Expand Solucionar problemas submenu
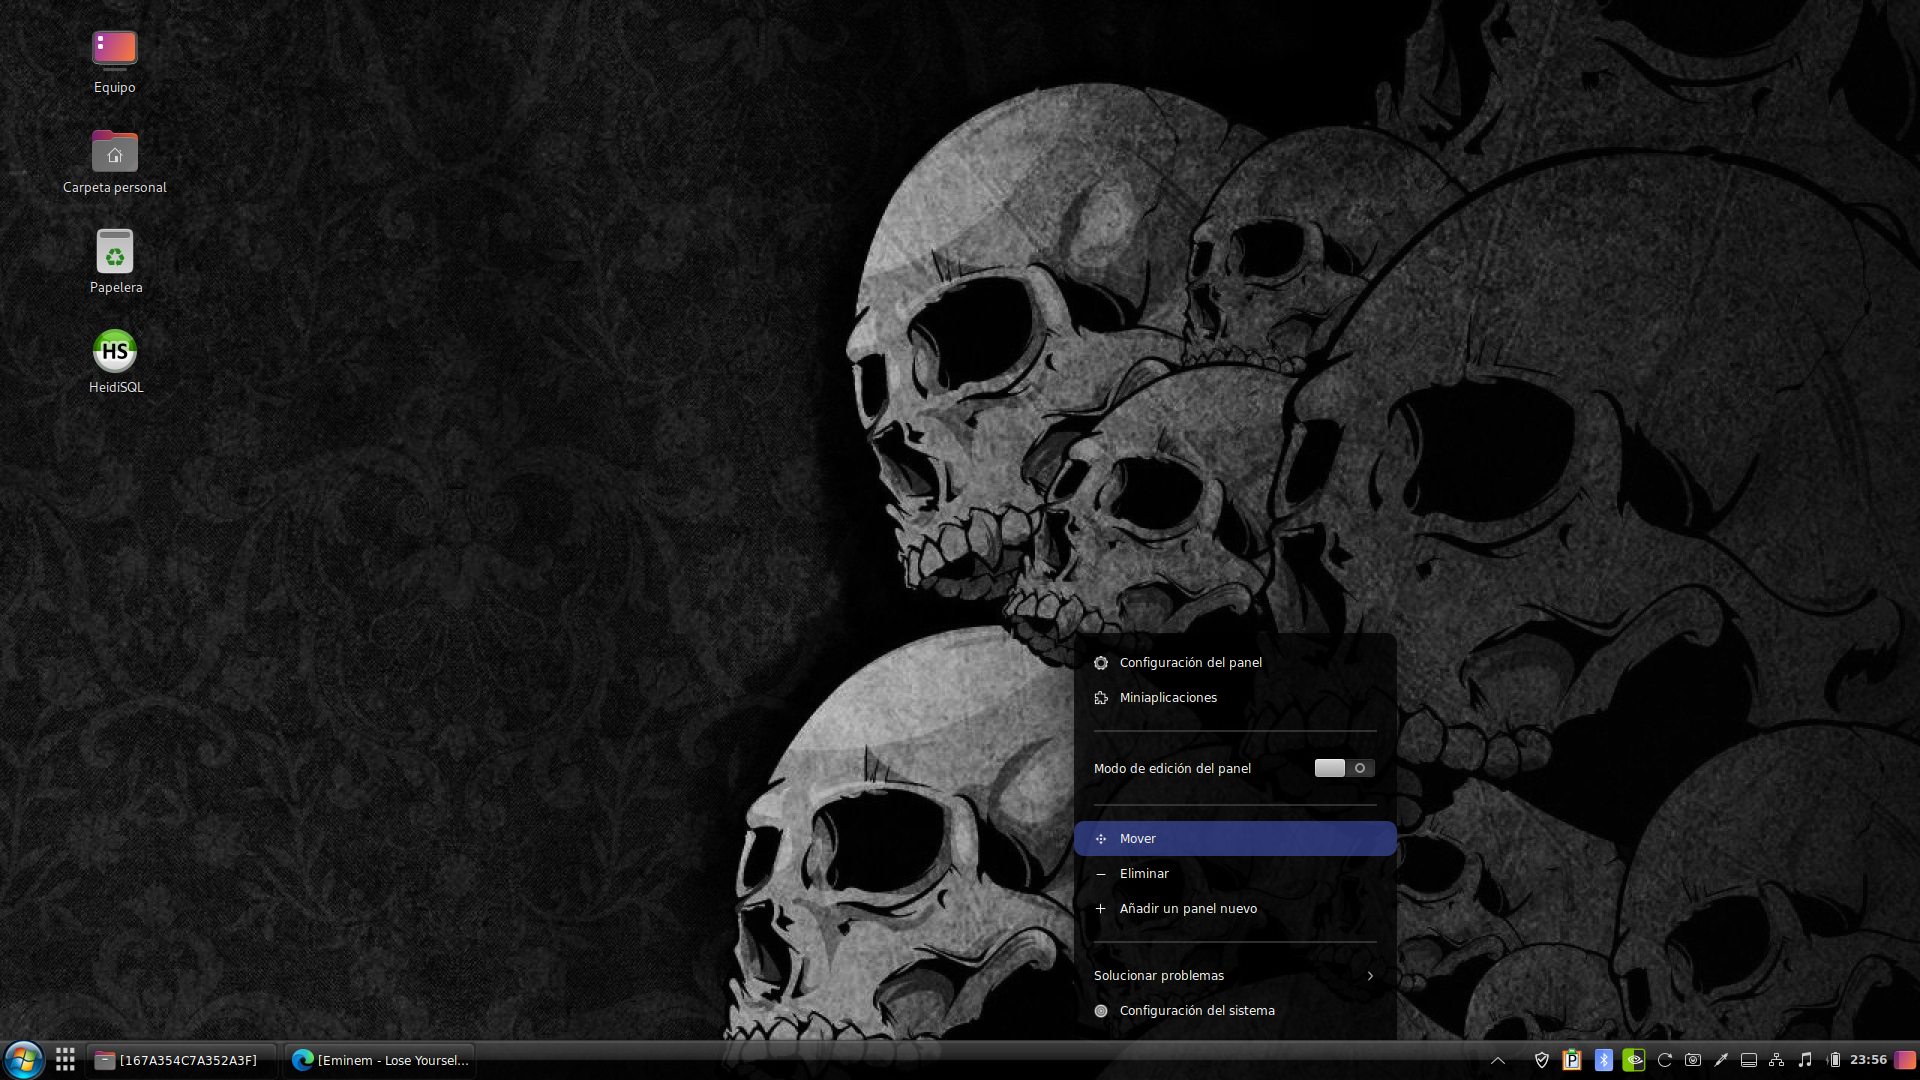The width and height of the screenshot is (1920, 1080). click(x=1235, y=976)
